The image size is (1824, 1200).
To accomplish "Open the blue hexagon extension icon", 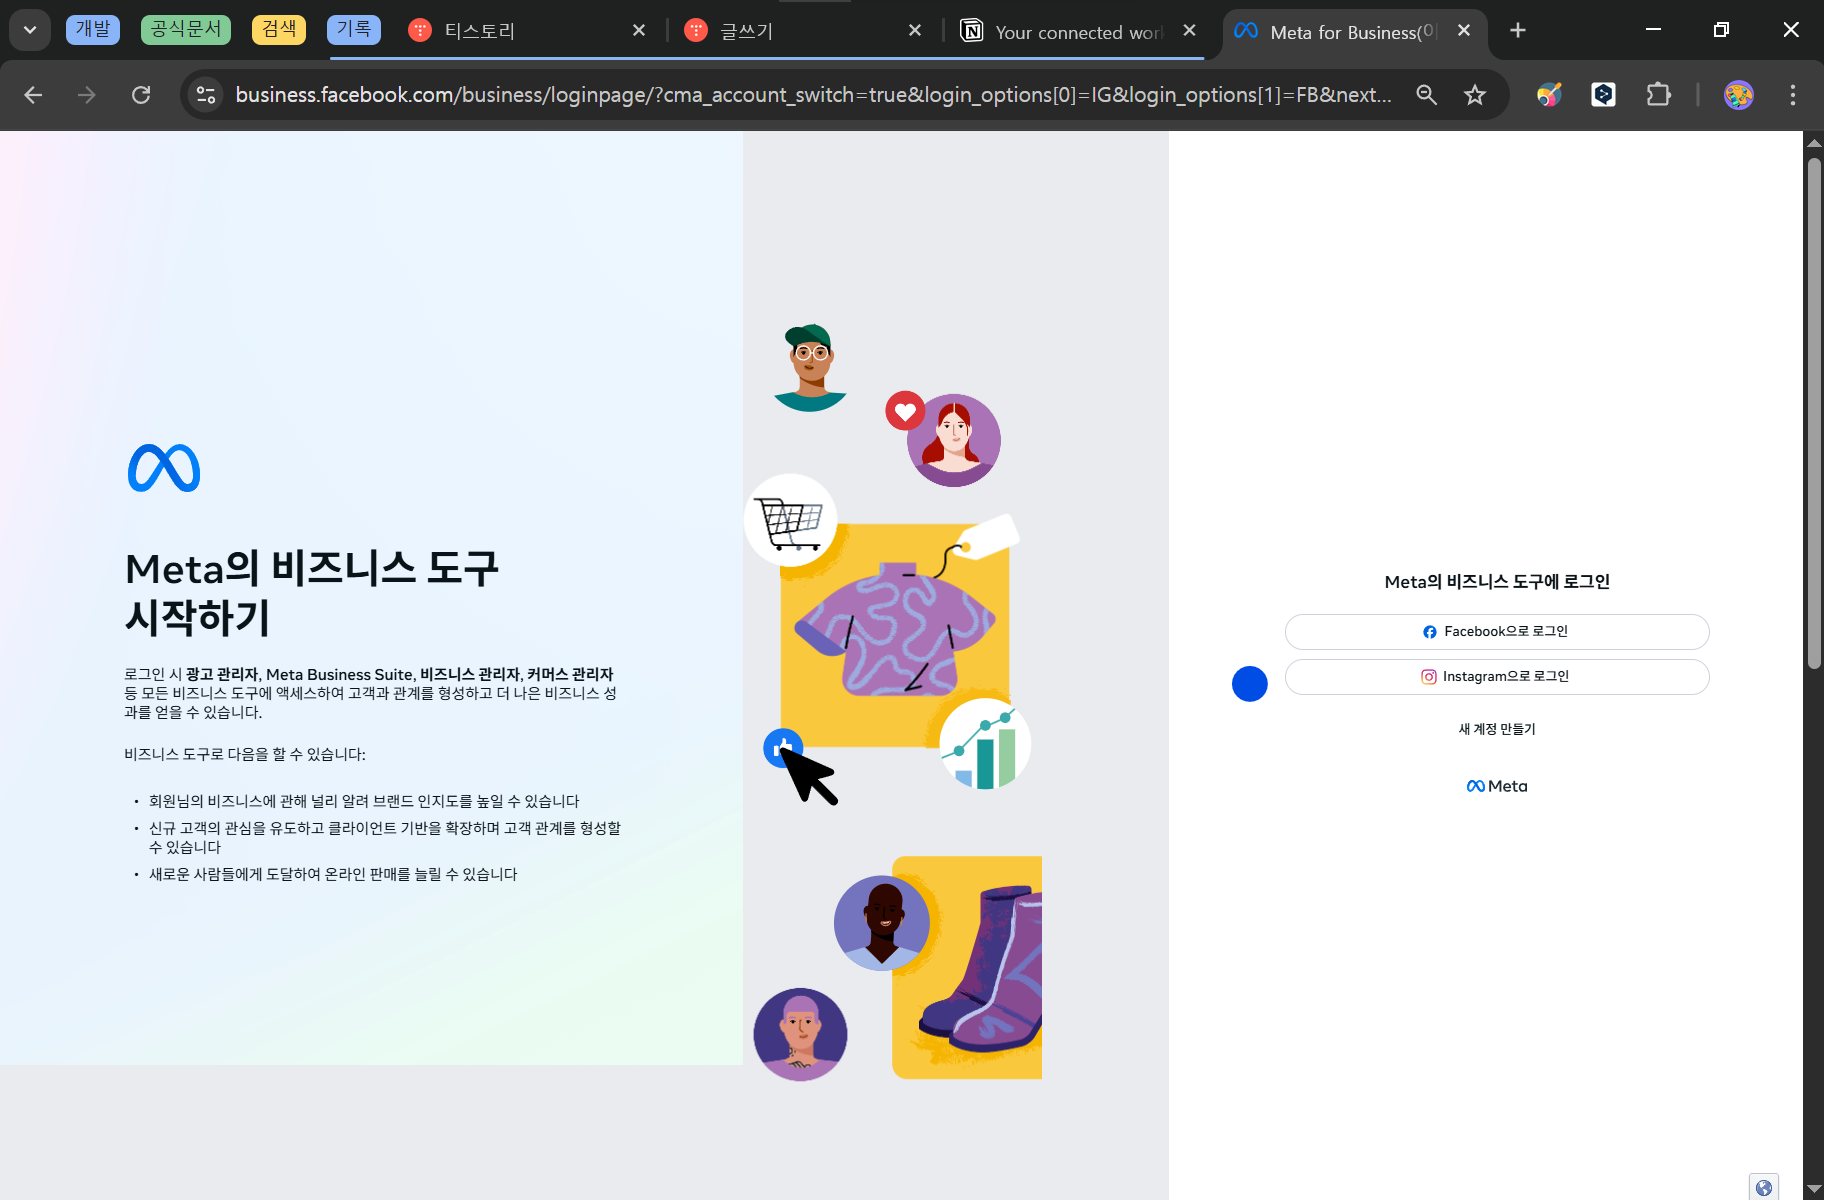I will (x=1603, y=95).
